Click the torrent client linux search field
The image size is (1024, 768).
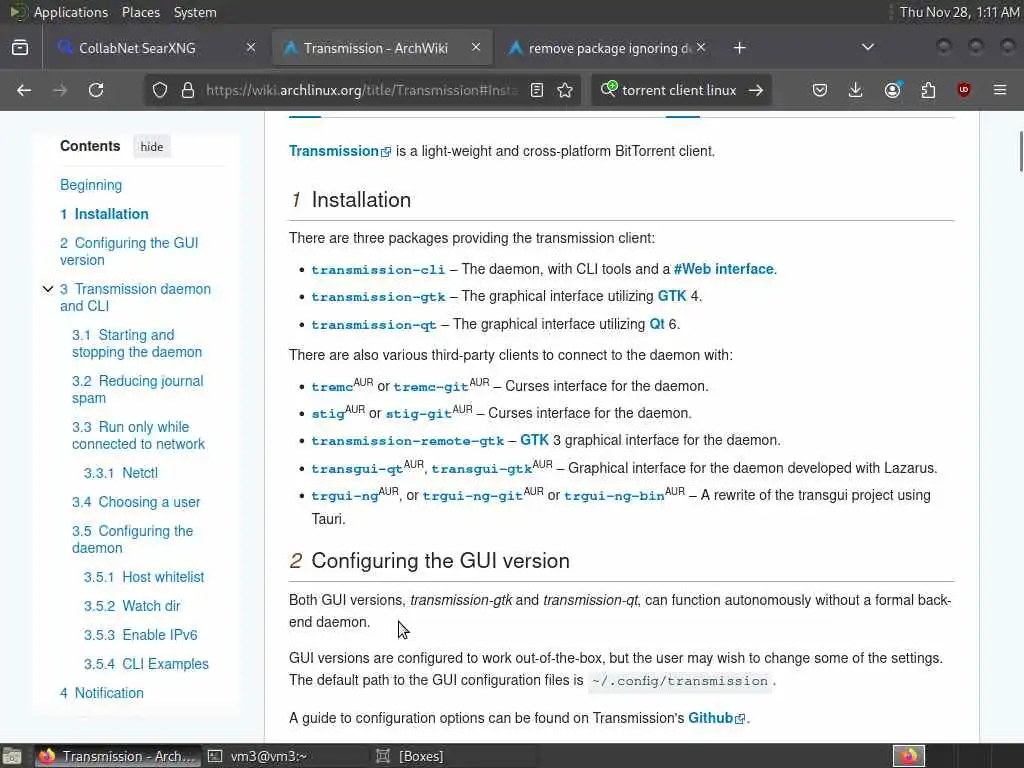(679, 90)
